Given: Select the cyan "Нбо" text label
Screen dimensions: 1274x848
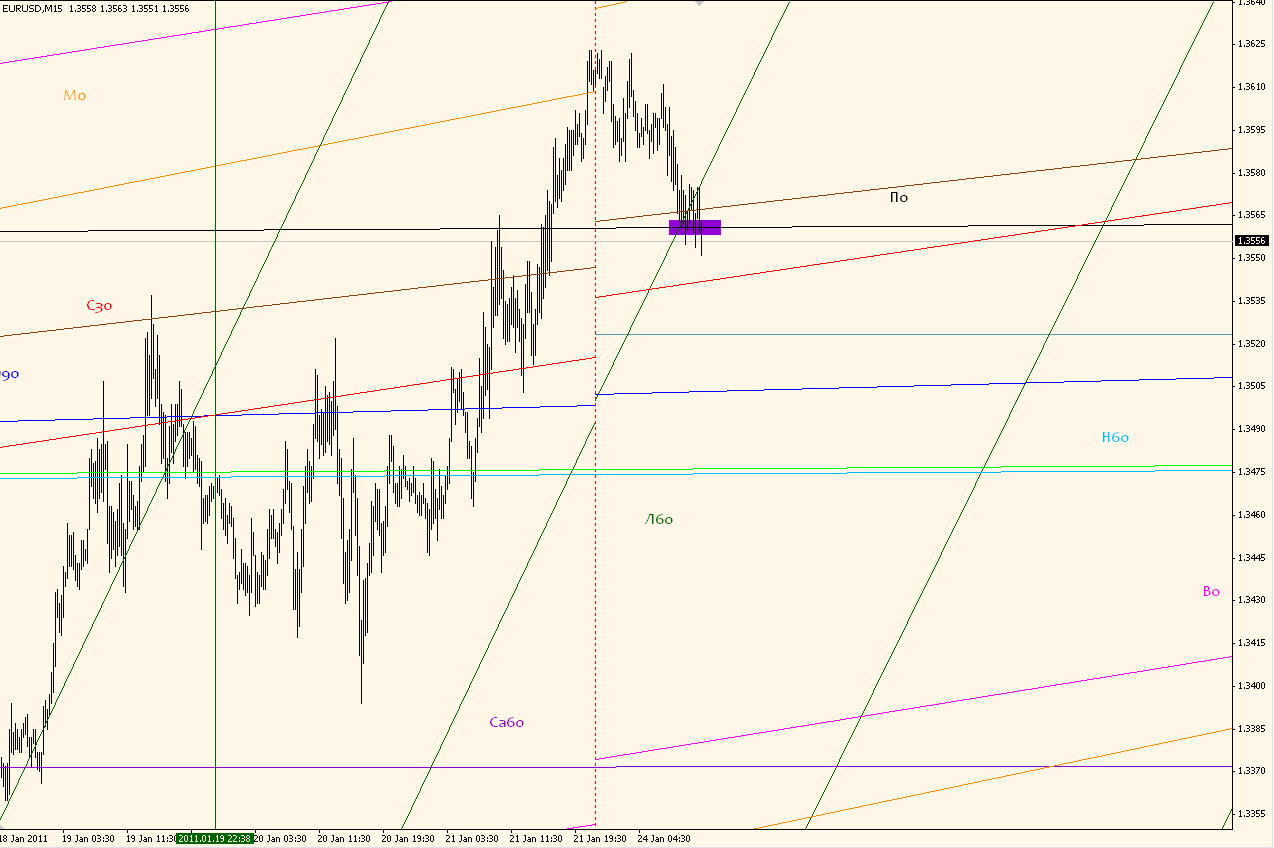Looking at the screenshot, I should click(x=1115, y=437).
